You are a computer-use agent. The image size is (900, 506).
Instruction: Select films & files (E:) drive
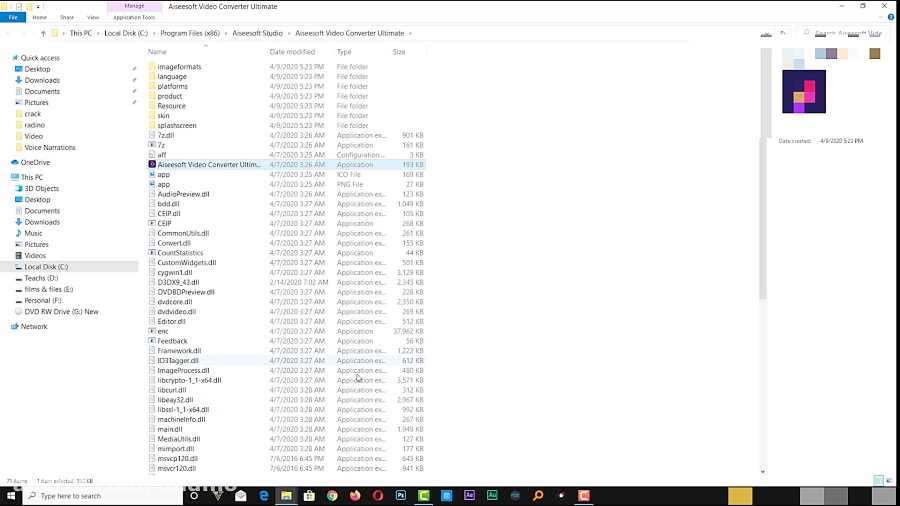[49, 289]
